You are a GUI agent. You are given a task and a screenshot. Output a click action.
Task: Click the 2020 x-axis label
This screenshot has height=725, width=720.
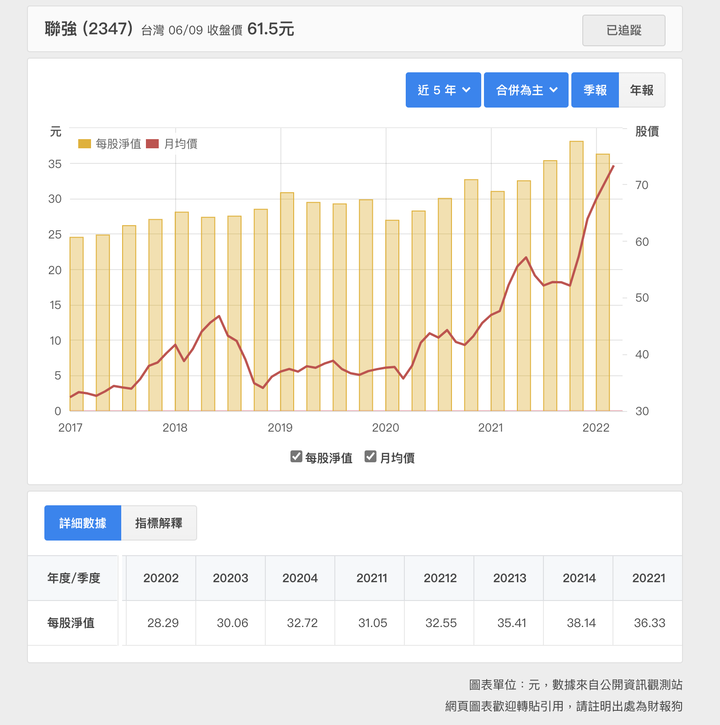point(385,428)
